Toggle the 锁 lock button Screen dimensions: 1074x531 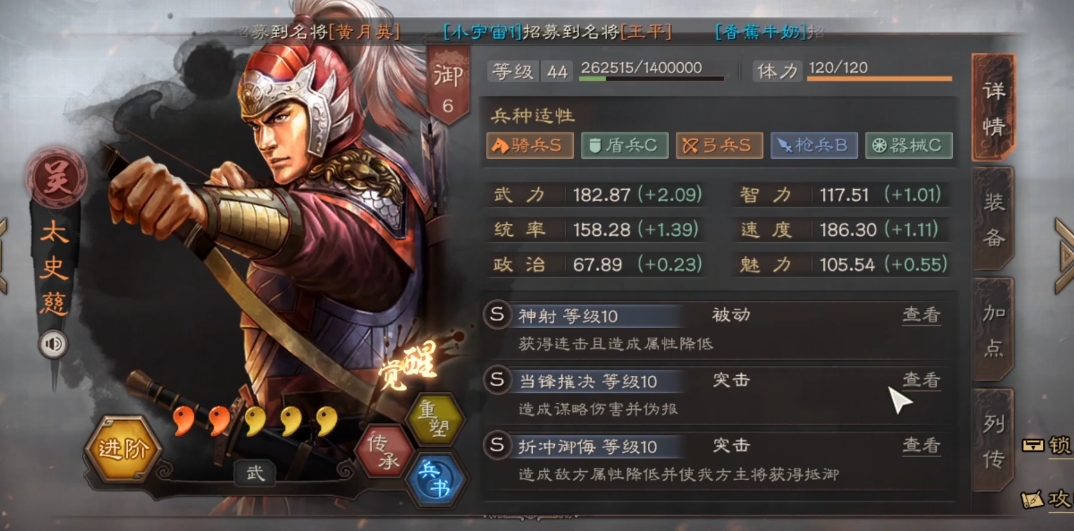point(1047,445)
